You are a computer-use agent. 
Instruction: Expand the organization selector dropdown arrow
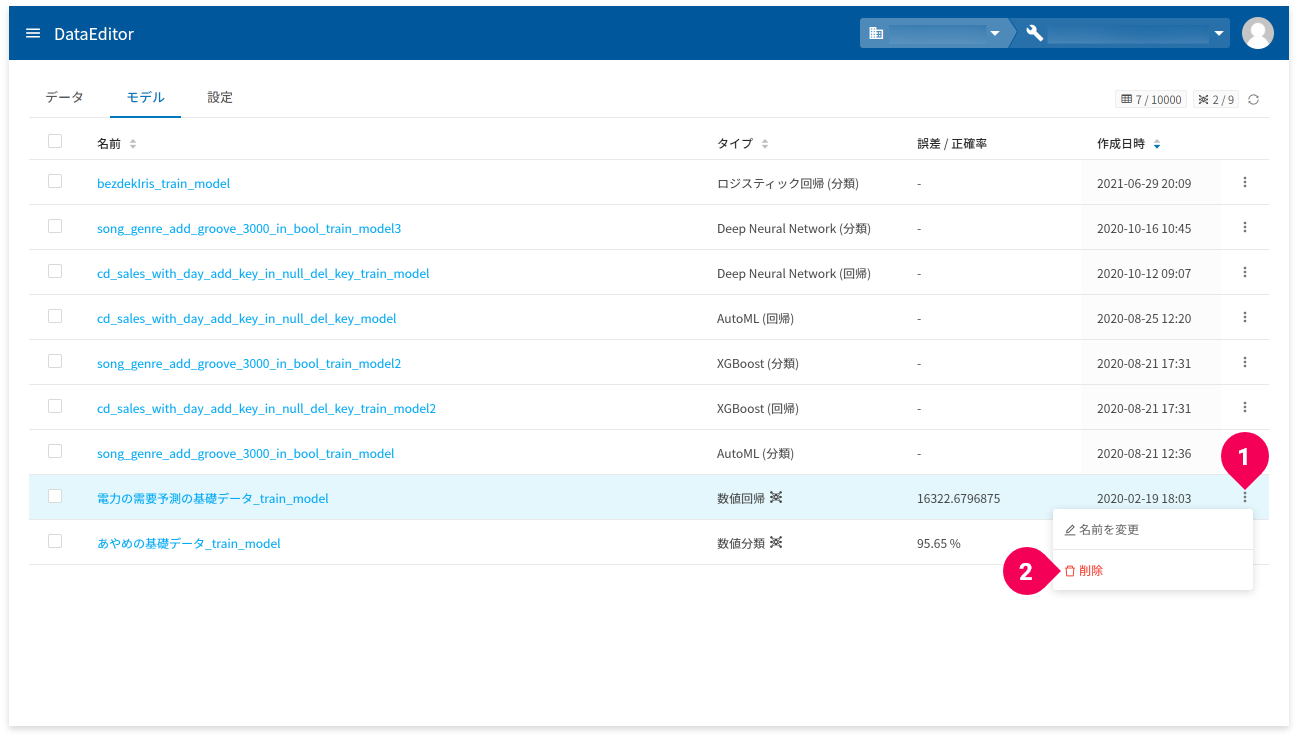tap(994, 34)
